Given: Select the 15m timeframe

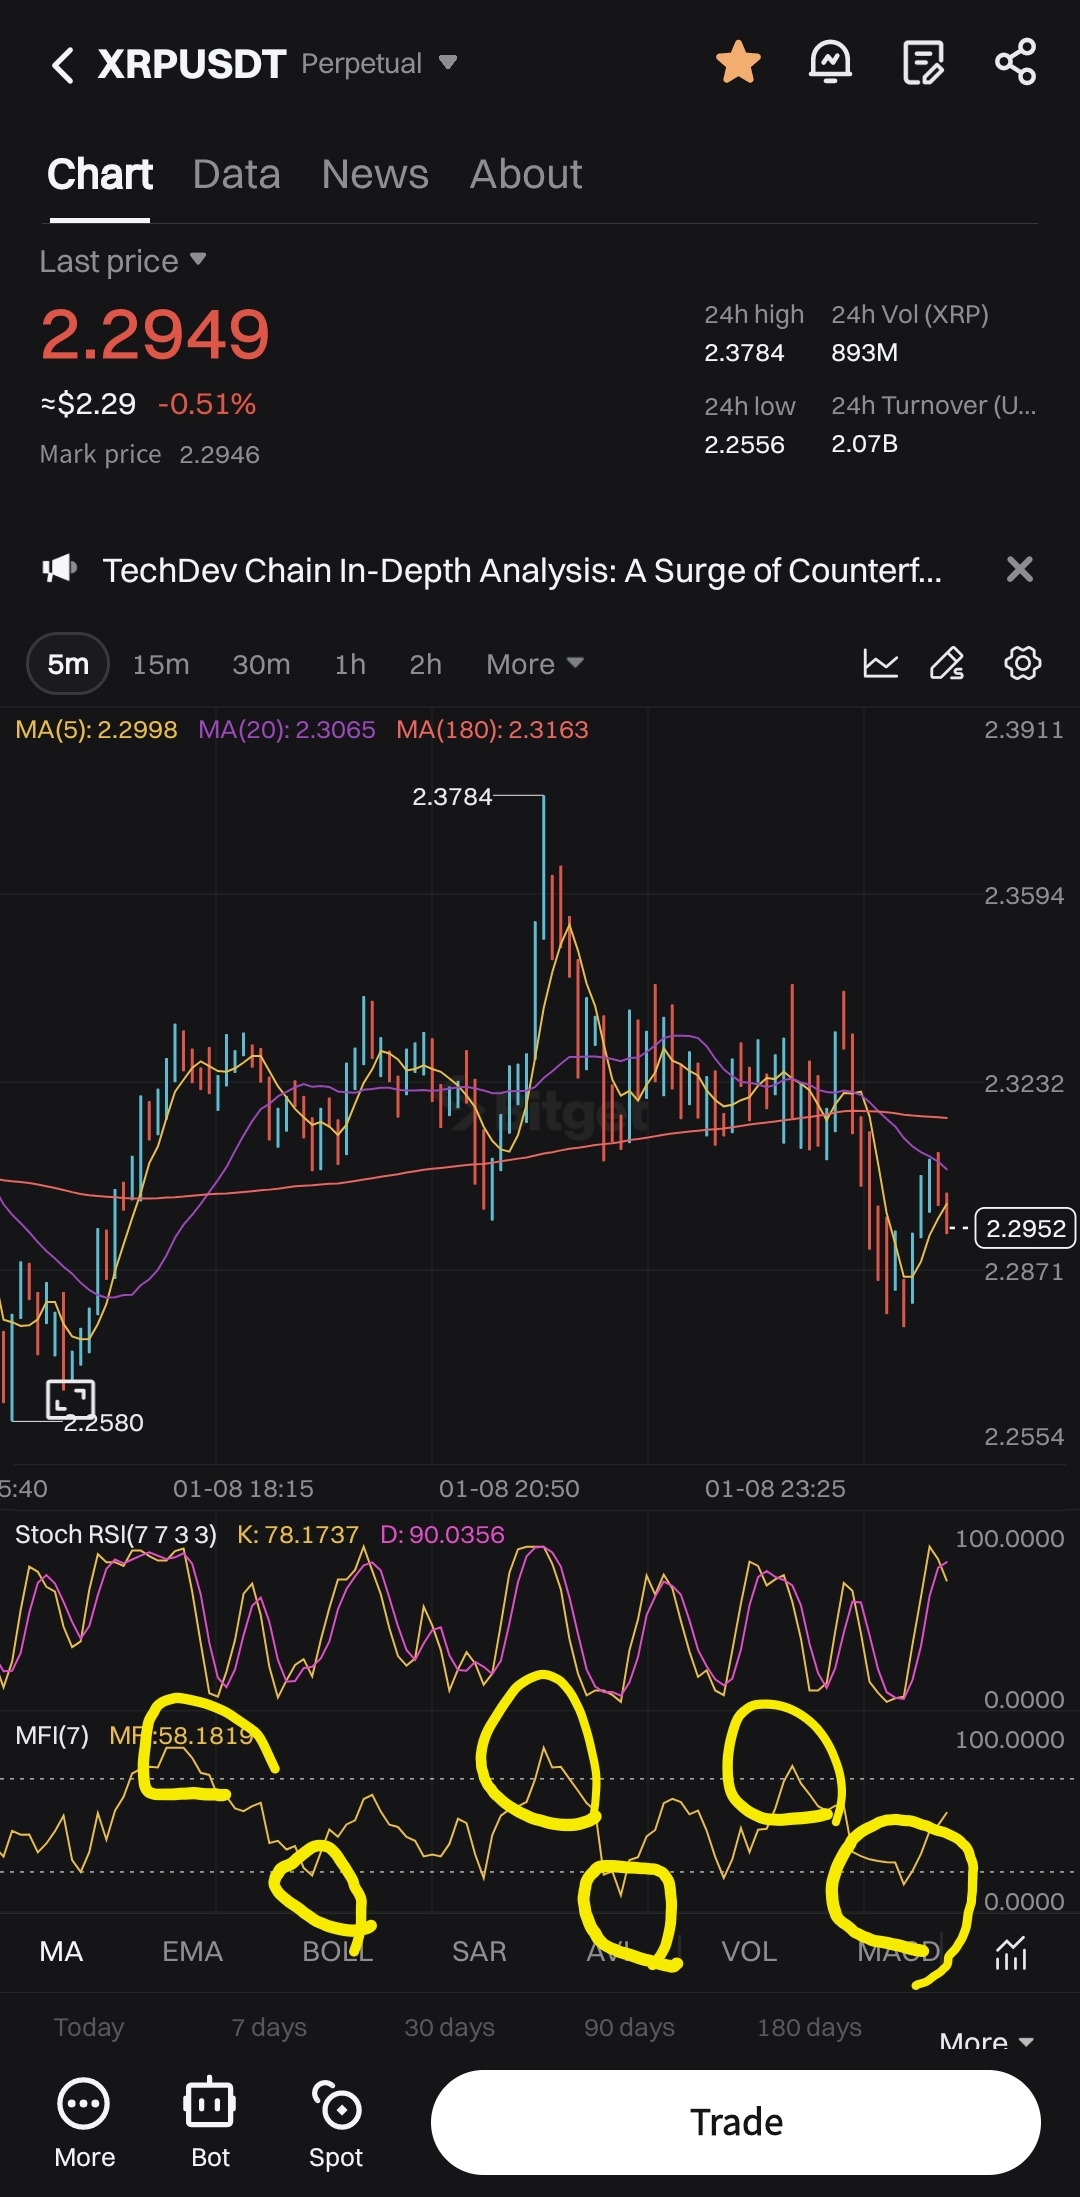Looking at the screenshot, I should 161,664.
